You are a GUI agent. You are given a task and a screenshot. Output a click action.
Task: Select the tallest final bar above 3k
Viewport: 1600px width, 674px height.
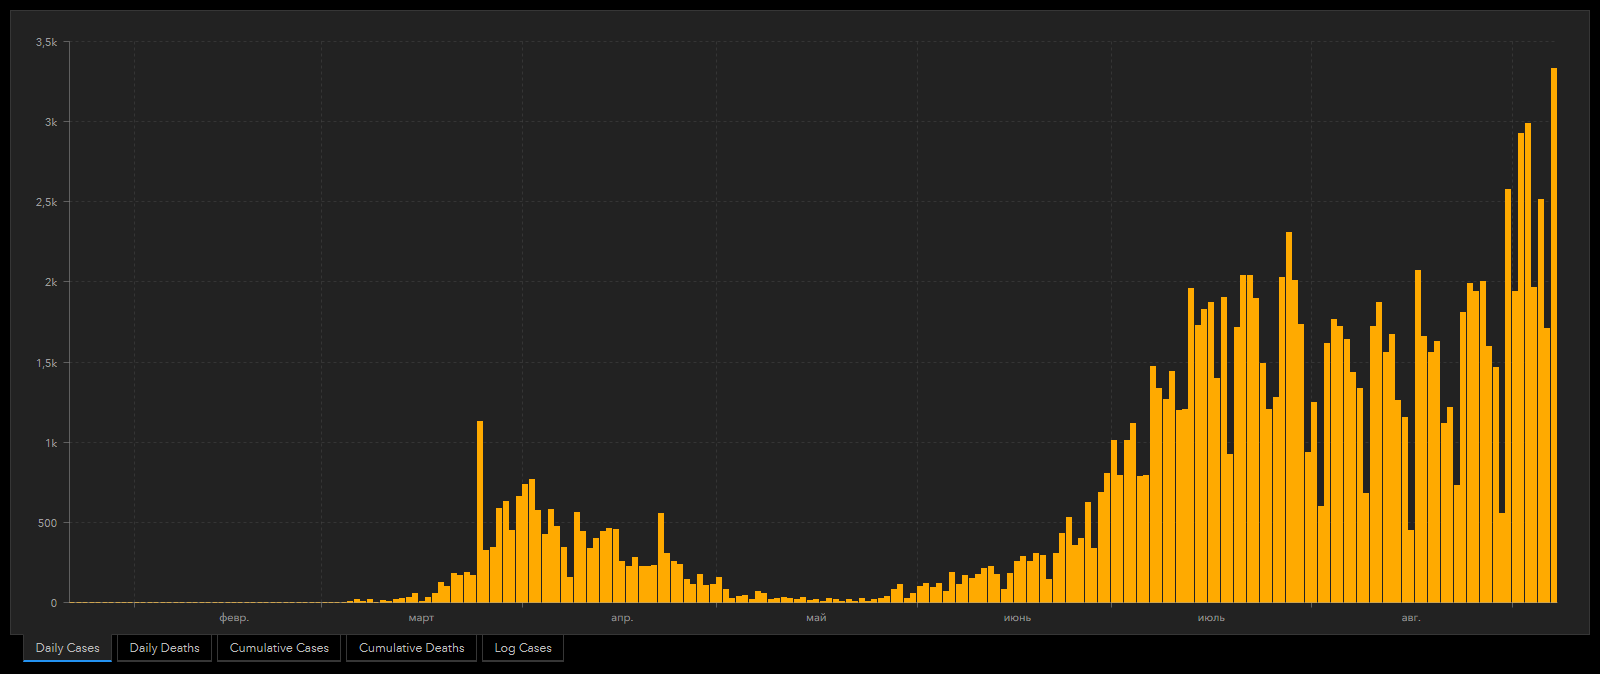1554,335
